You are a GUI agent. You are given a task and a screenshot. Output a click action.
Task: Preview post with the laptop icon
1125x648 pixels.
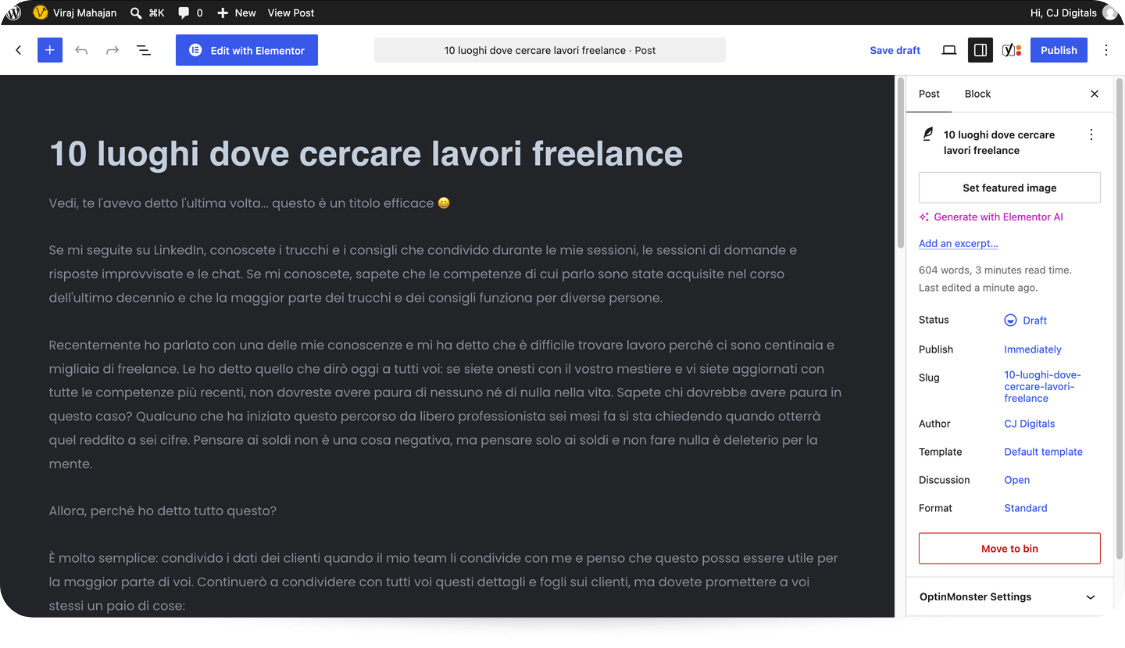coord(949,50)
